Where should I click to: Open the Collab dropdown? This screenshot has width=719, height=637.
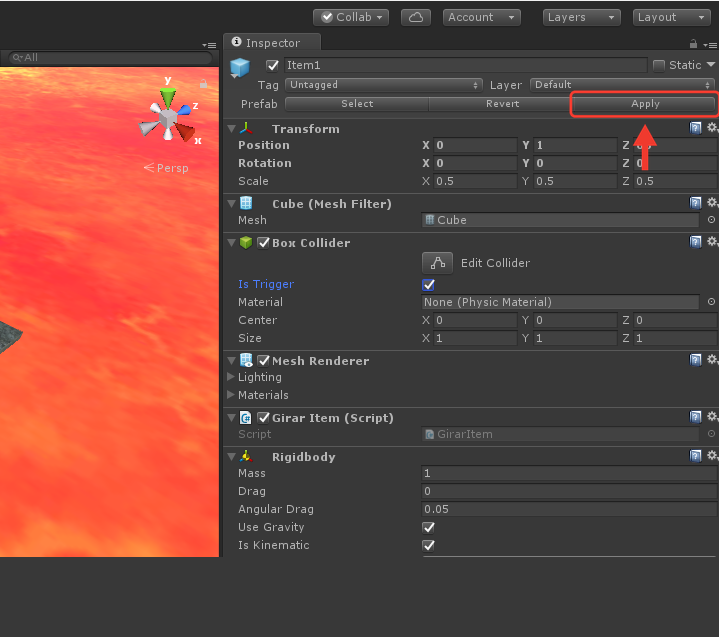351,17
